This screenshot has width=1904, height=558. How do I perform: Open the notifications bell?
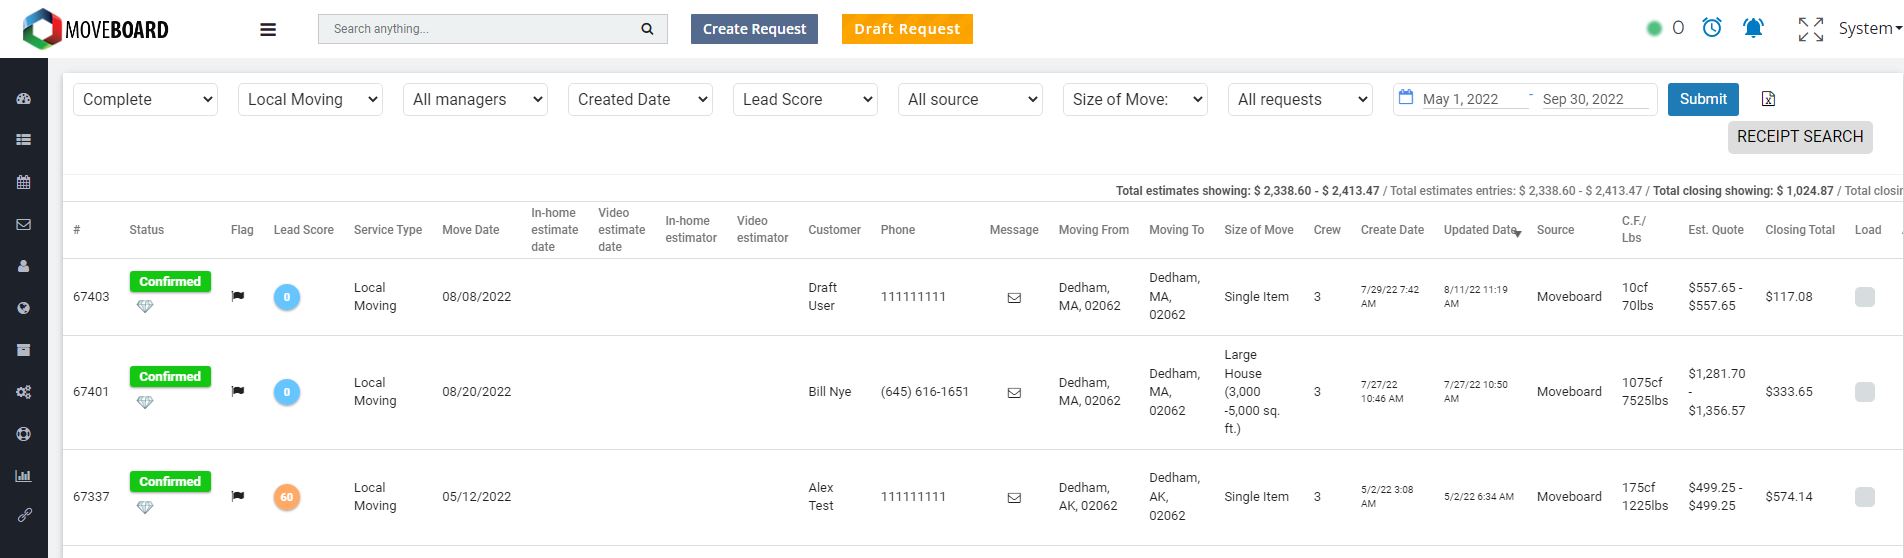click(1753, 28)
